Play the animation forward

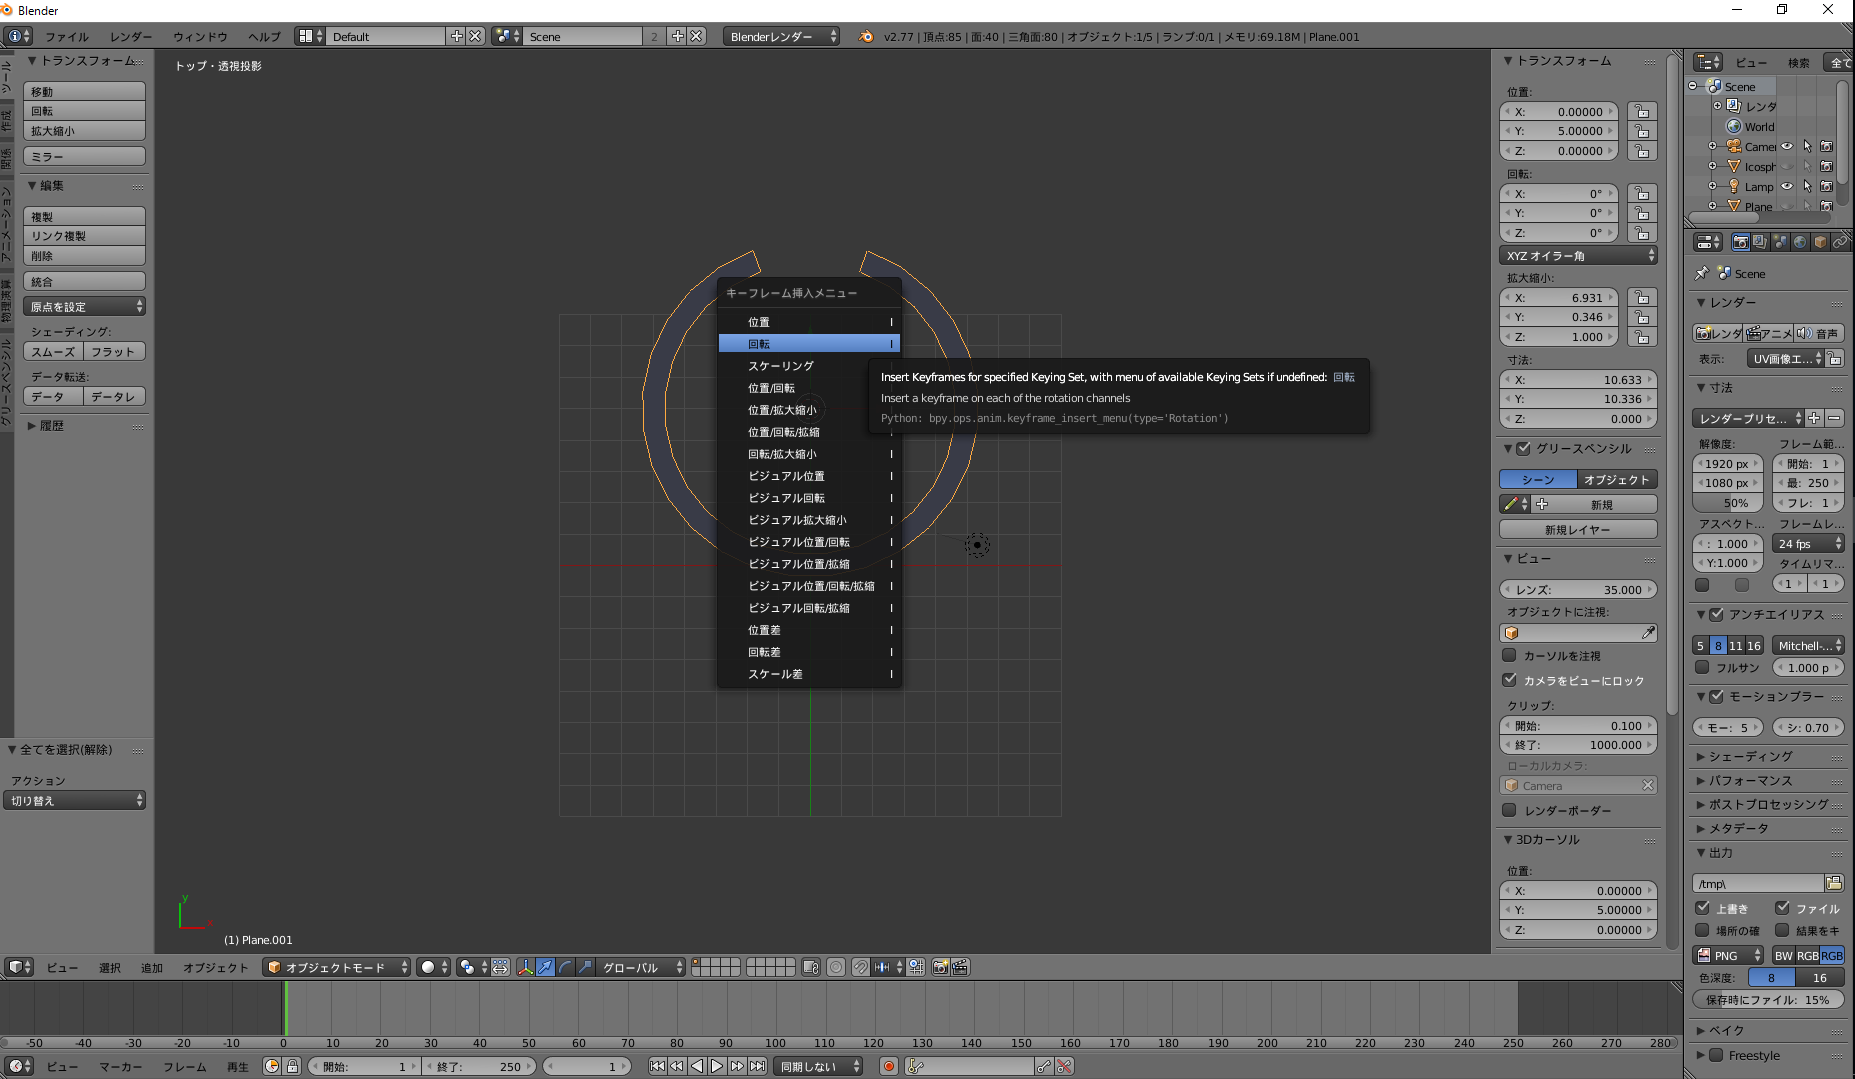[717, 1066]
